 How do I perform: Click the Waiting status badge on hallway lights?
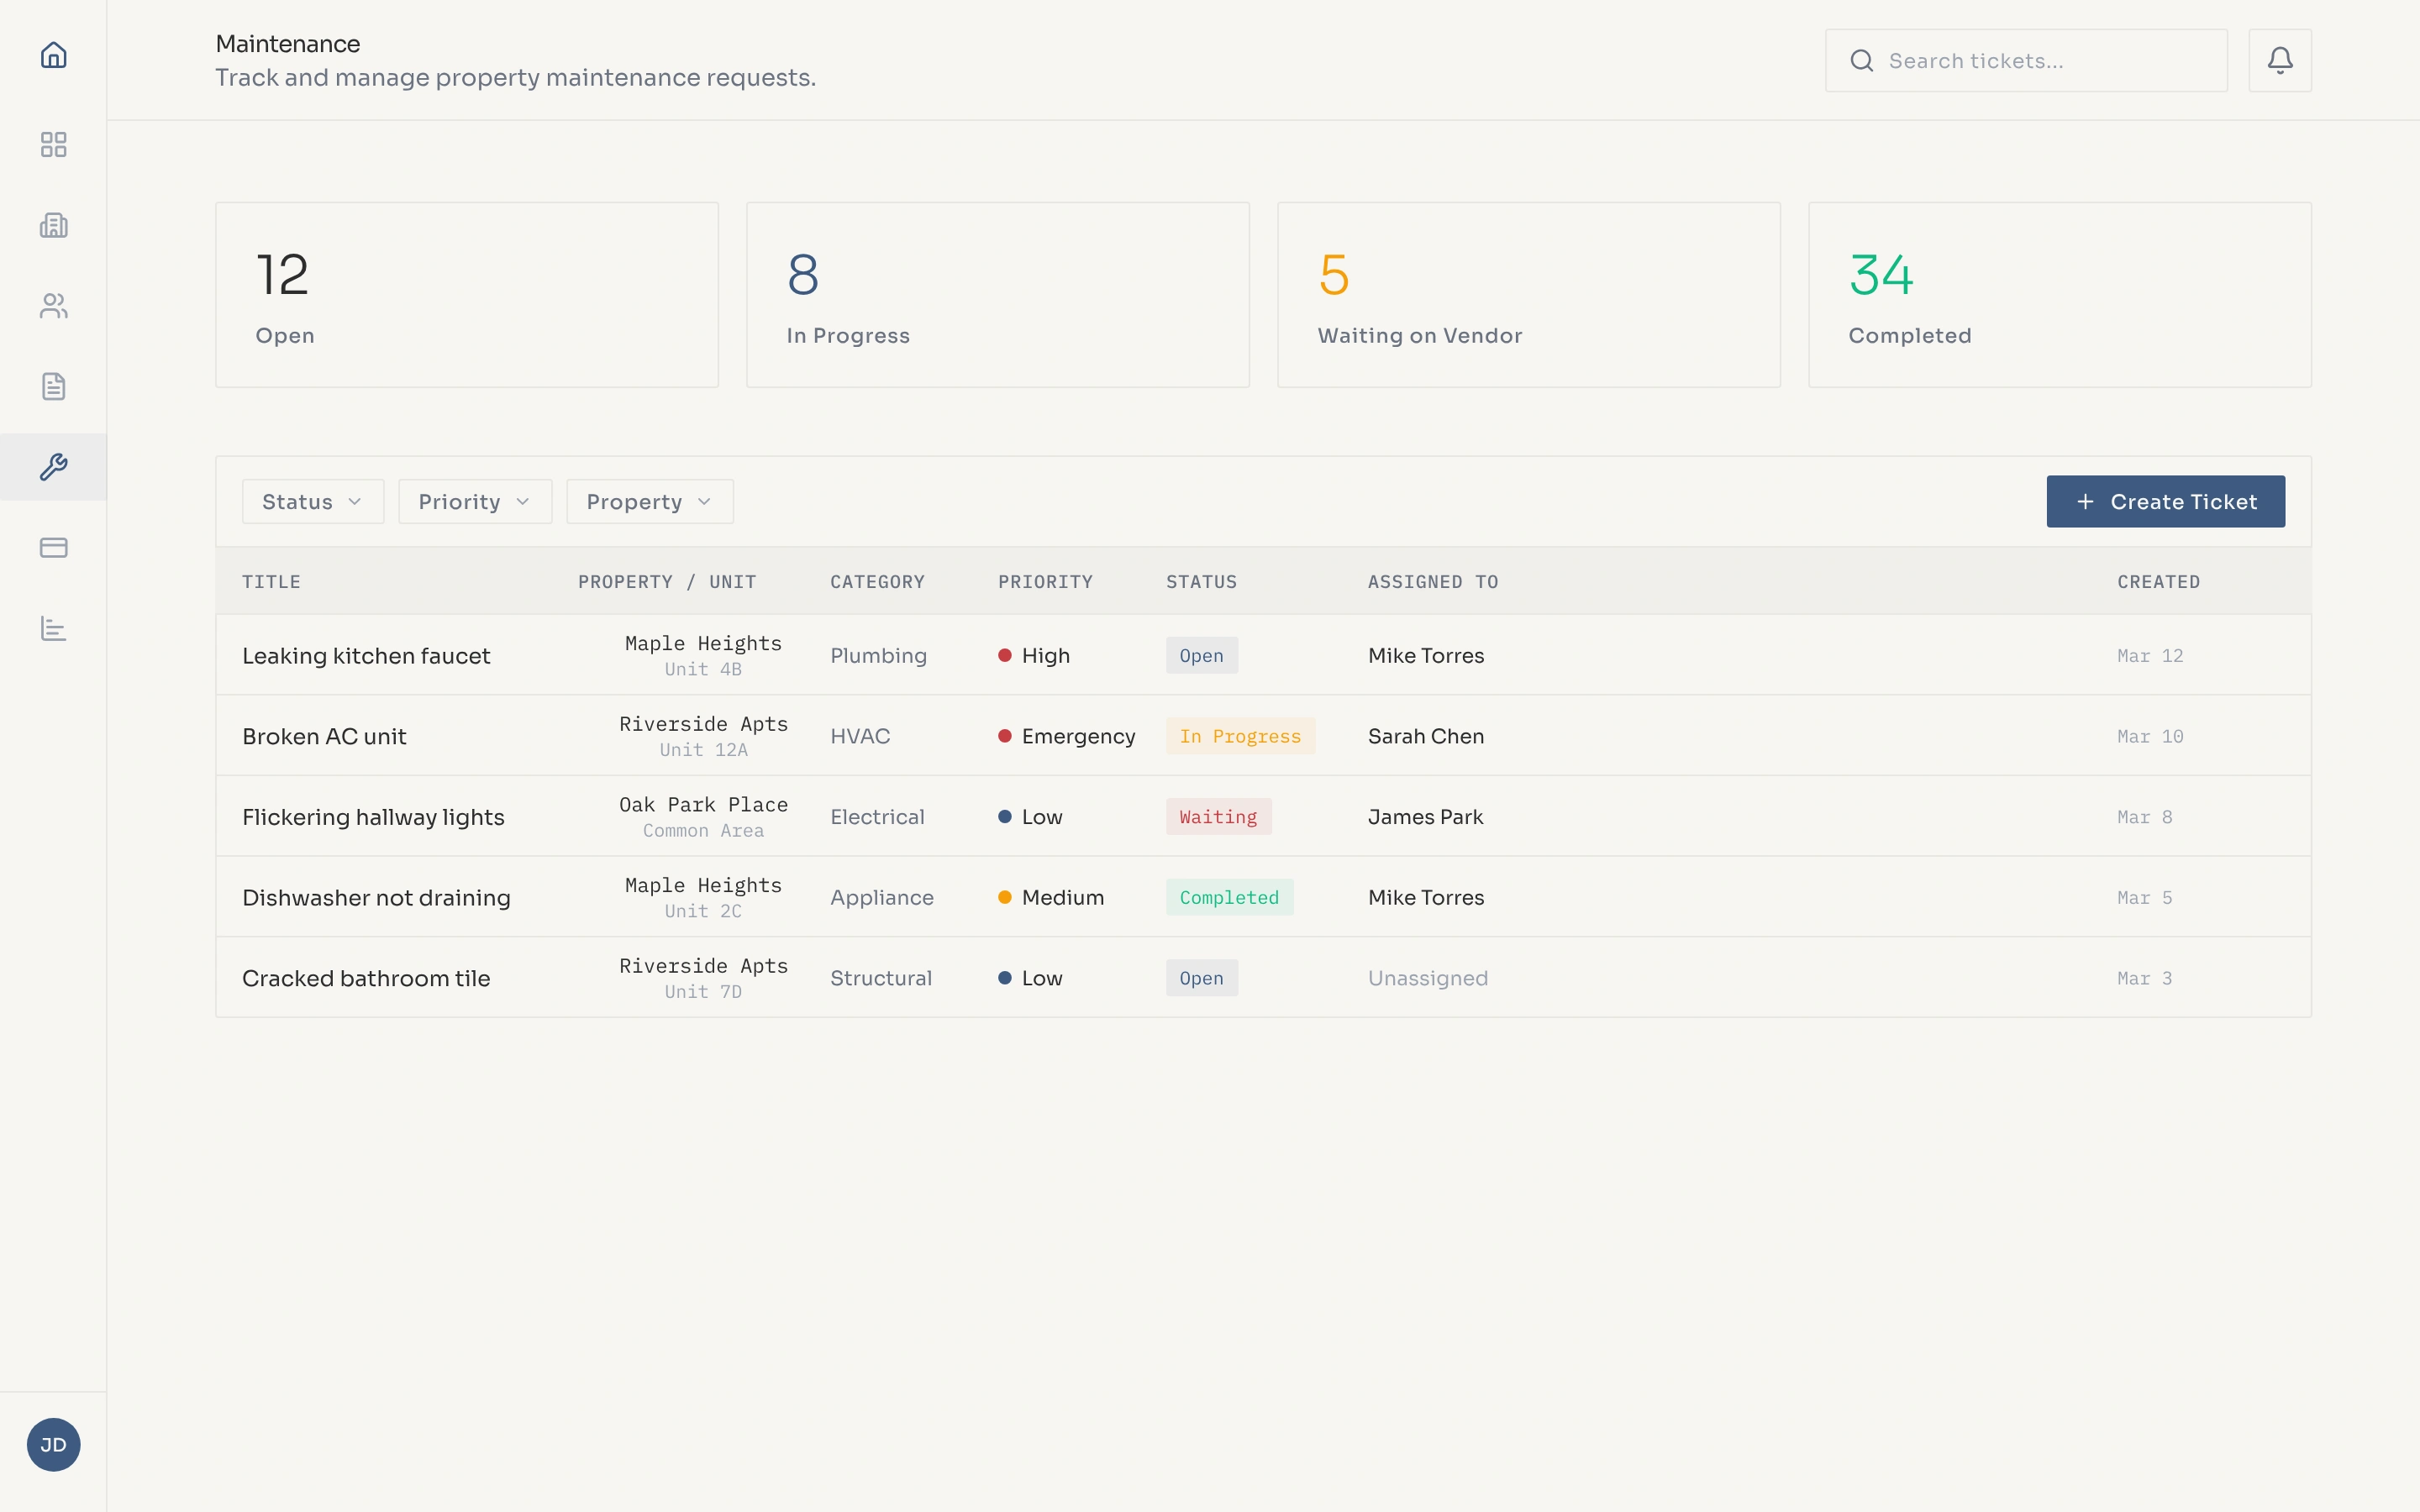point(1217,816)
